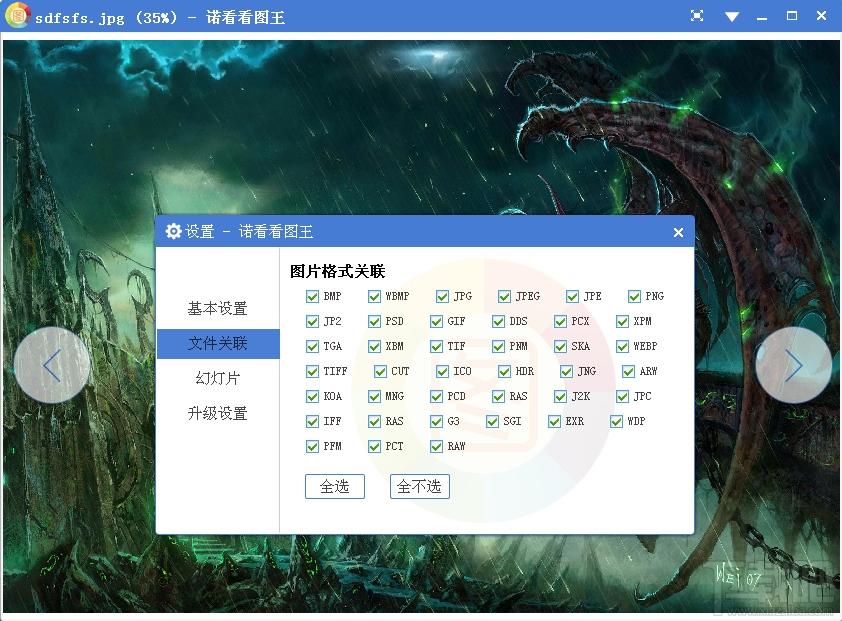This screenshot has width=842, height=621.
Task: Toggle the CUT checkbox
Action: (x=380, y=371)
